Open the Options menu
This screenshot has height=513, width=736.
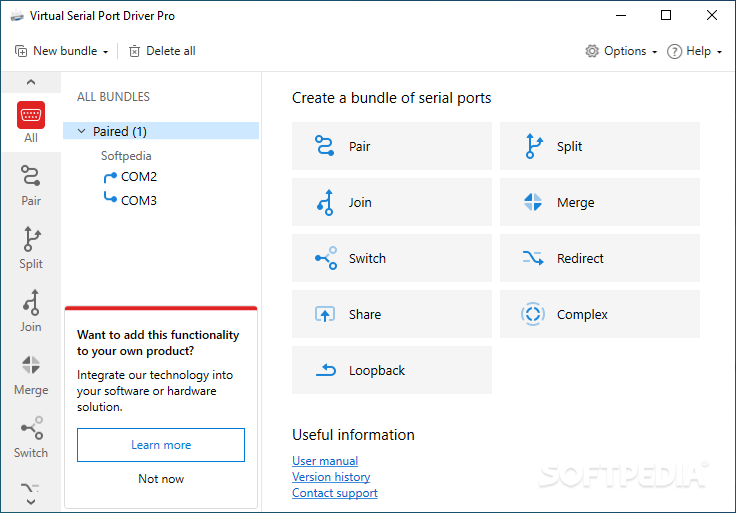[x=621, y=51]
